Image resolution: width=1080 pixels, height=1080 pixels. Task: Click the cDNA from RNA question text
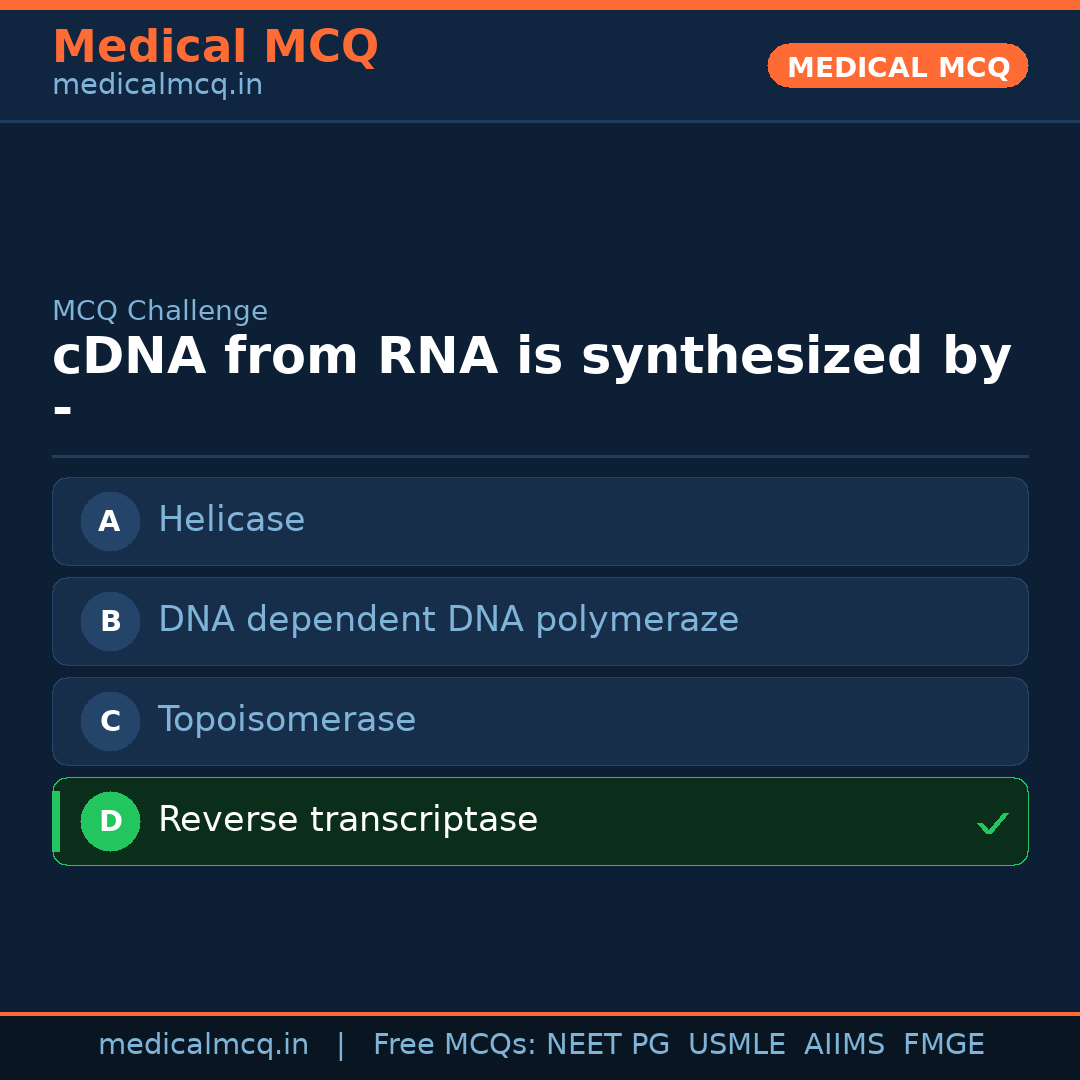(531, 357)
